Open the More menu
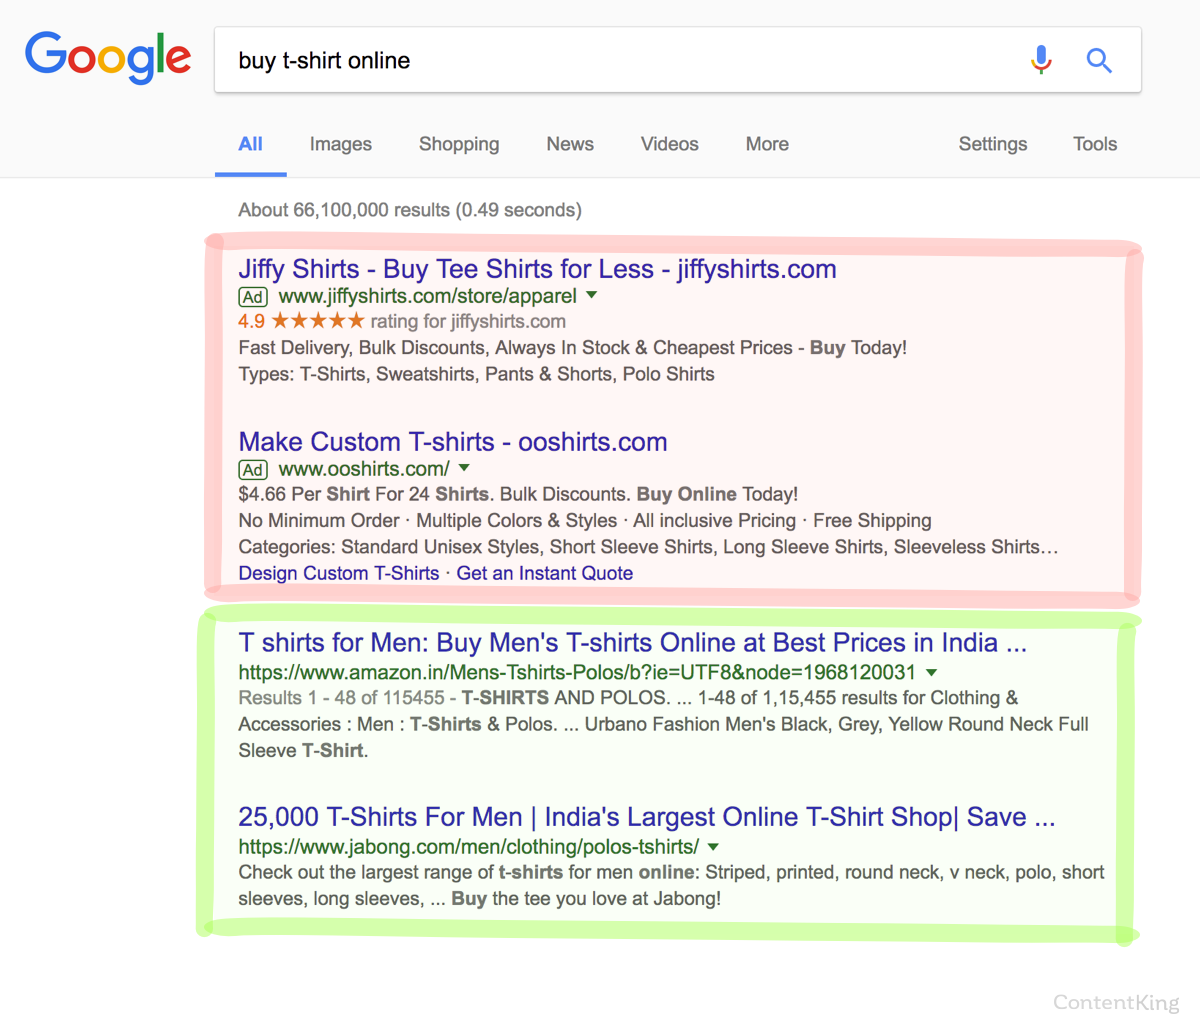The image size is (1200, 1034). 767,144
